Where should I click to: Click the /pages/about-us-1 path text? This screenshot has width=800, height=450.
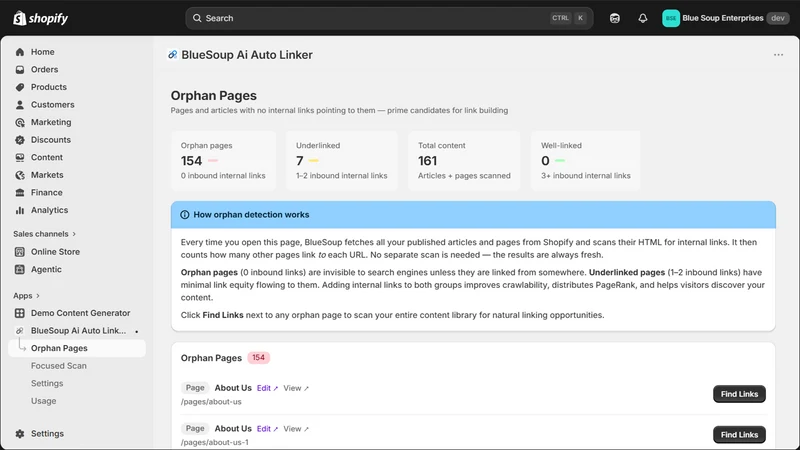coord(215,442)
